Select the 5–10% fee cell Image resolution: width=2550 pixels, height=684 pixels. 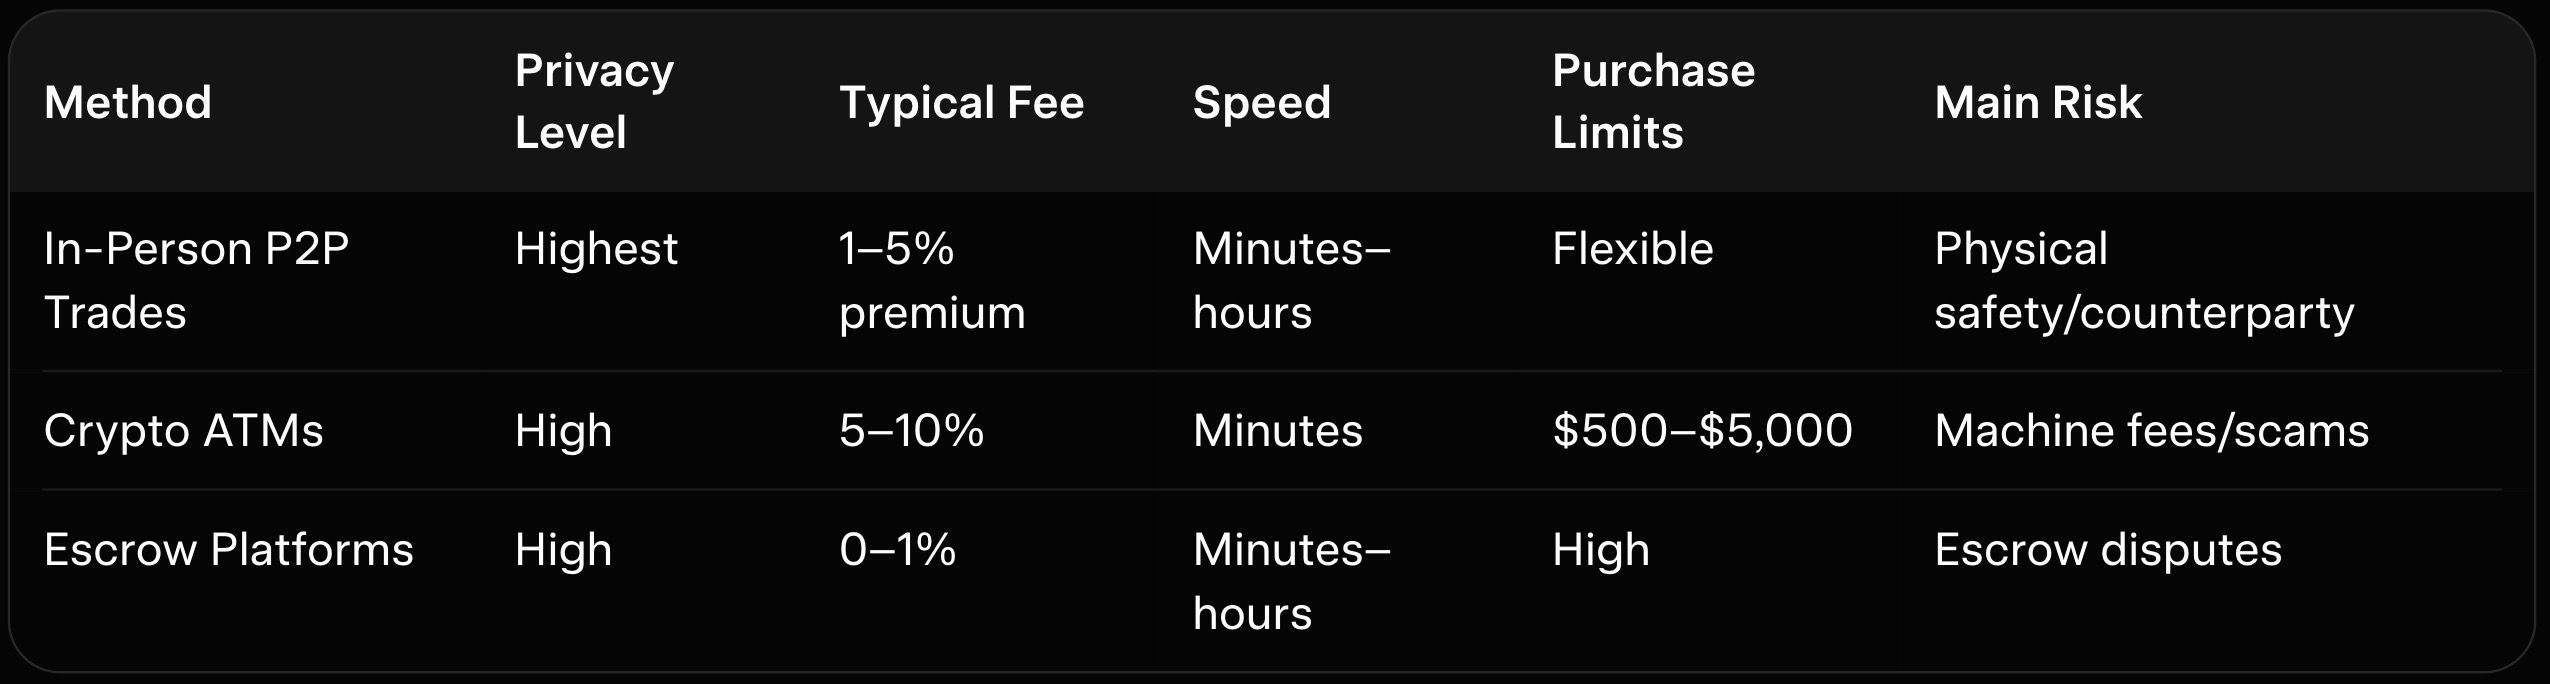tap(911, 431)
